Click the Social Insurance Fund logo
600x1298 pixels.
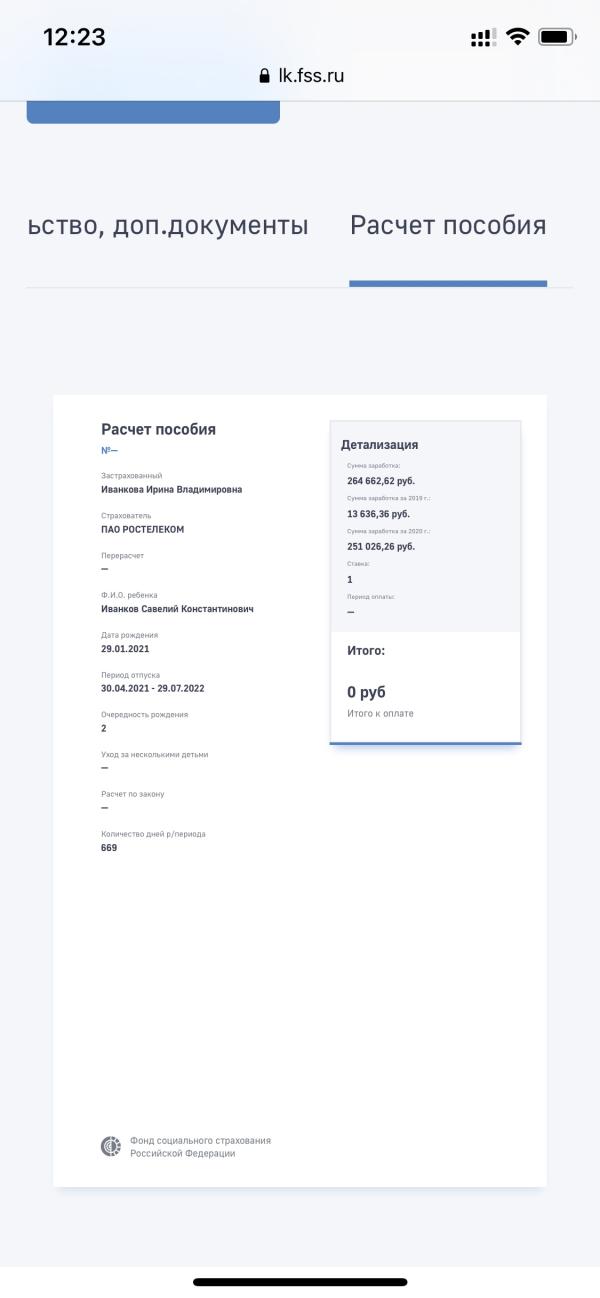click(x=111, y=1147)
